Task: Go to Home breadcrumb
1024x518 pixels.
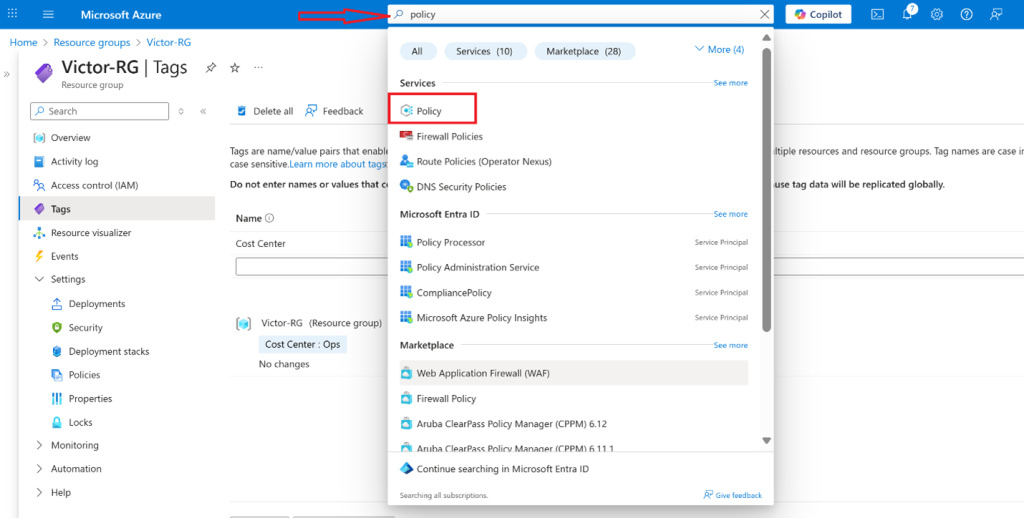Action: (x=24, y=42)
